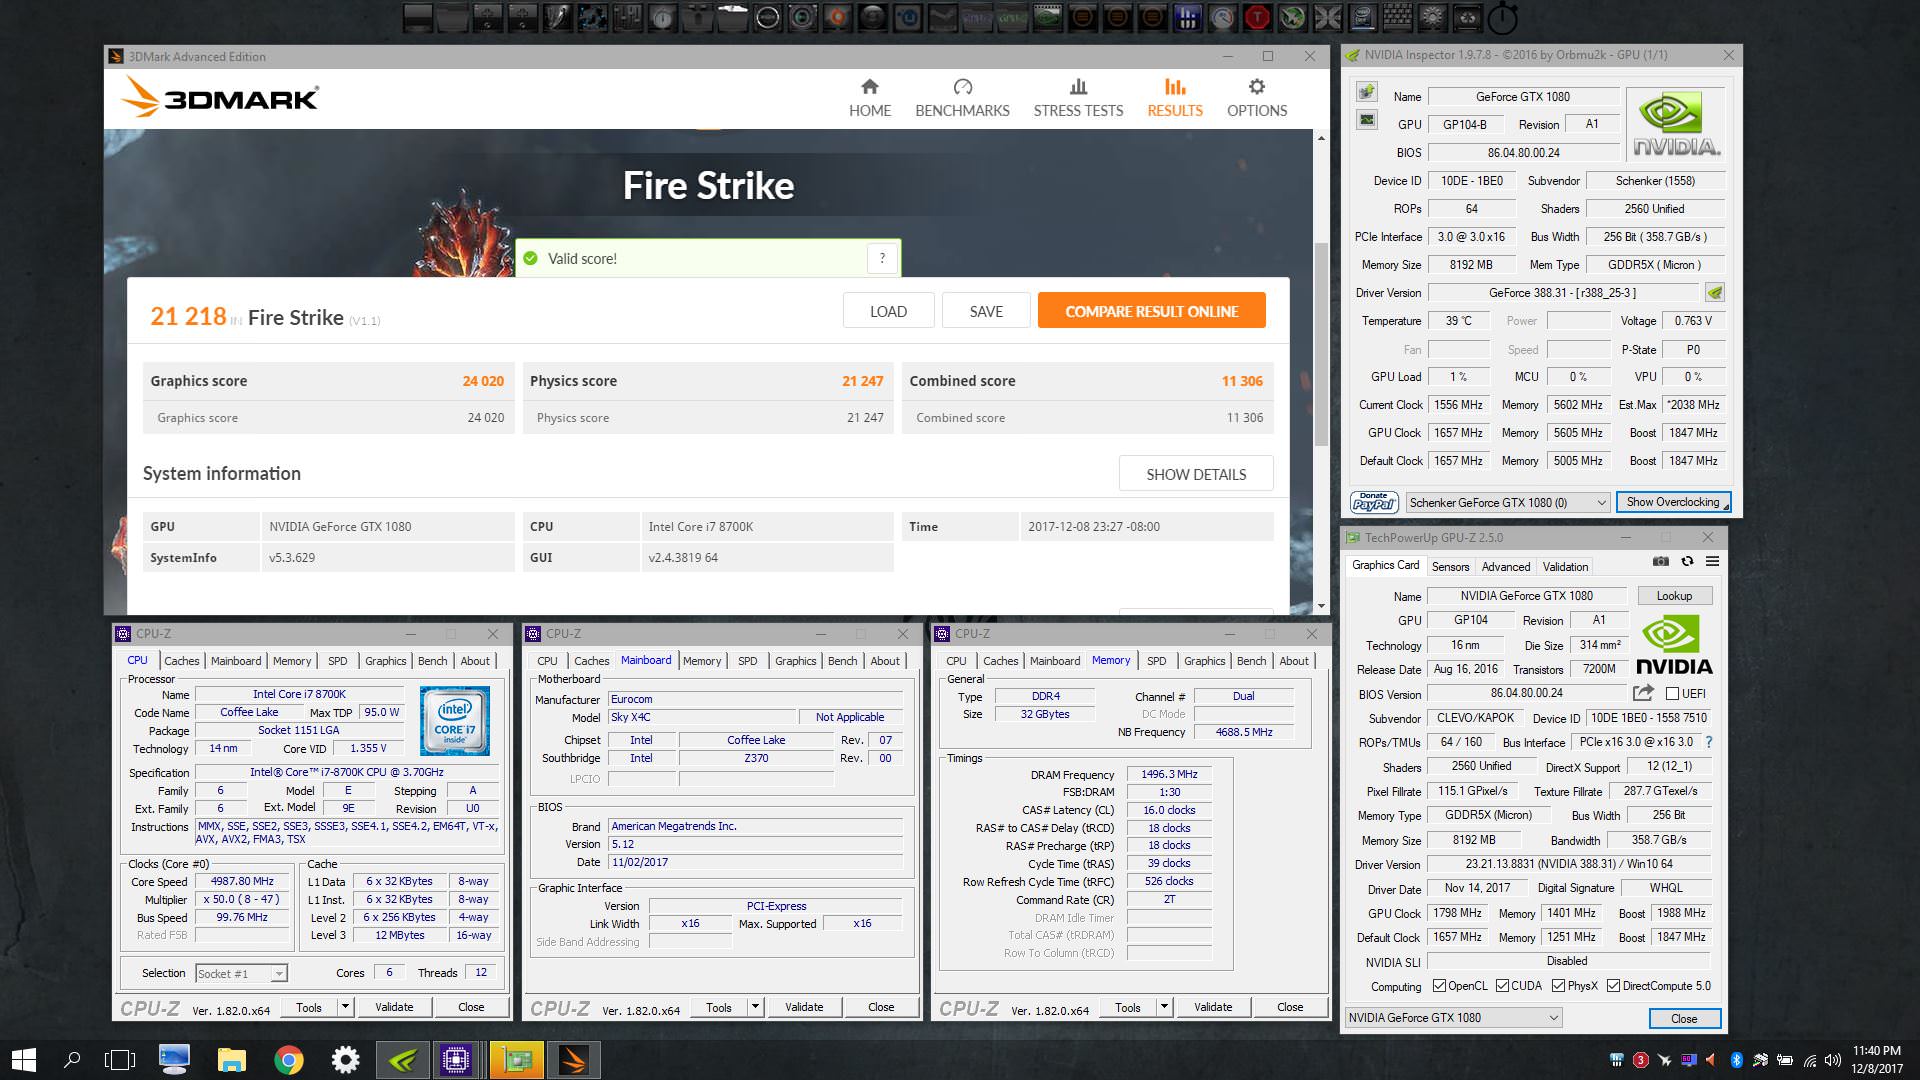Open Windows Start menu
The width and height of the screenshot is (1920, 1080).
23,1059
